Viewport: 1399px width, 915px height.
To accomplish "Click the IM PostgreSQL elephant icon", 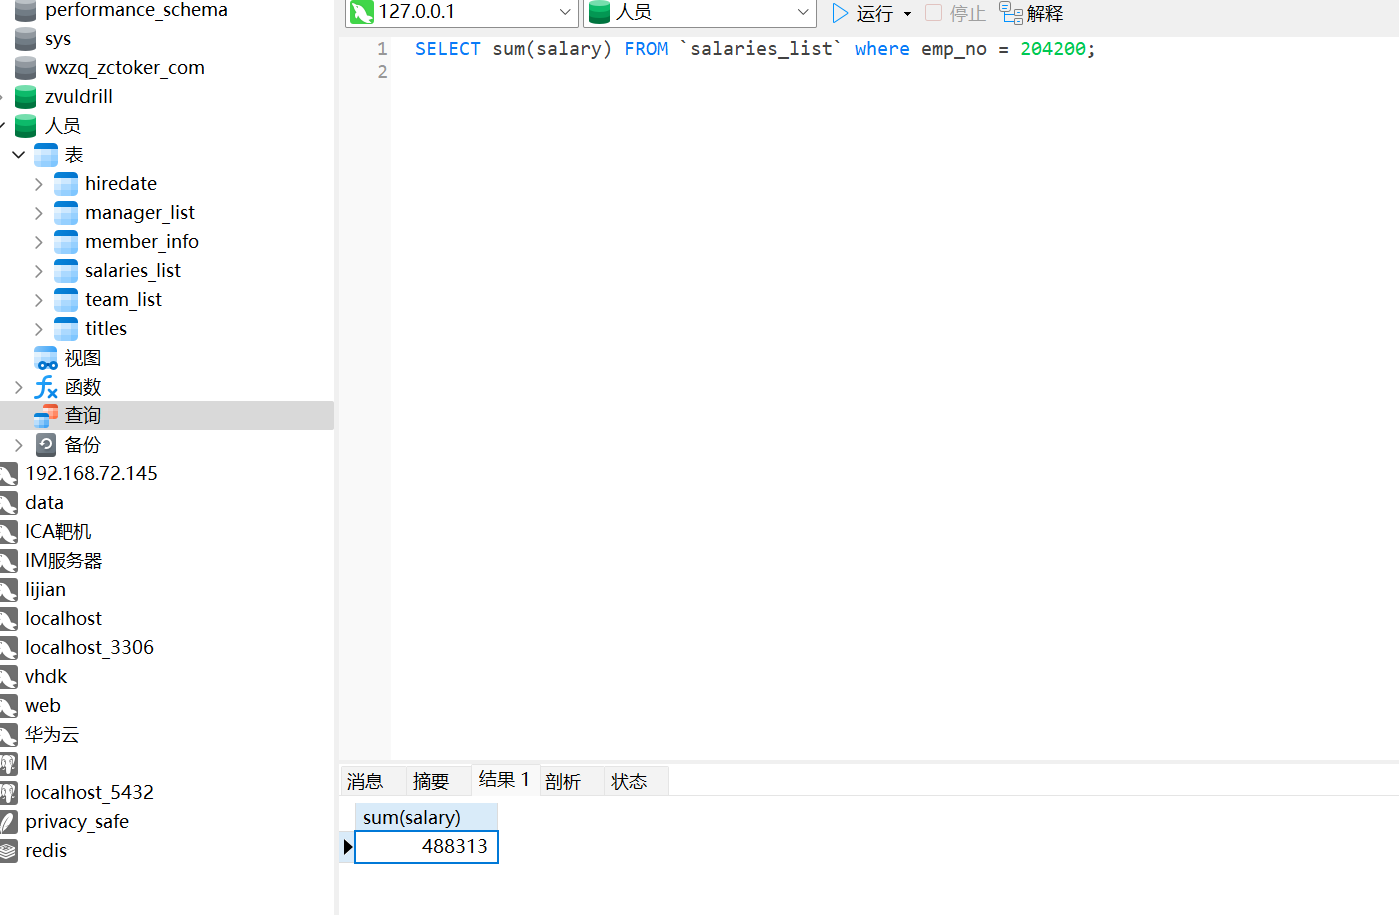I will [x=8, y=764].
